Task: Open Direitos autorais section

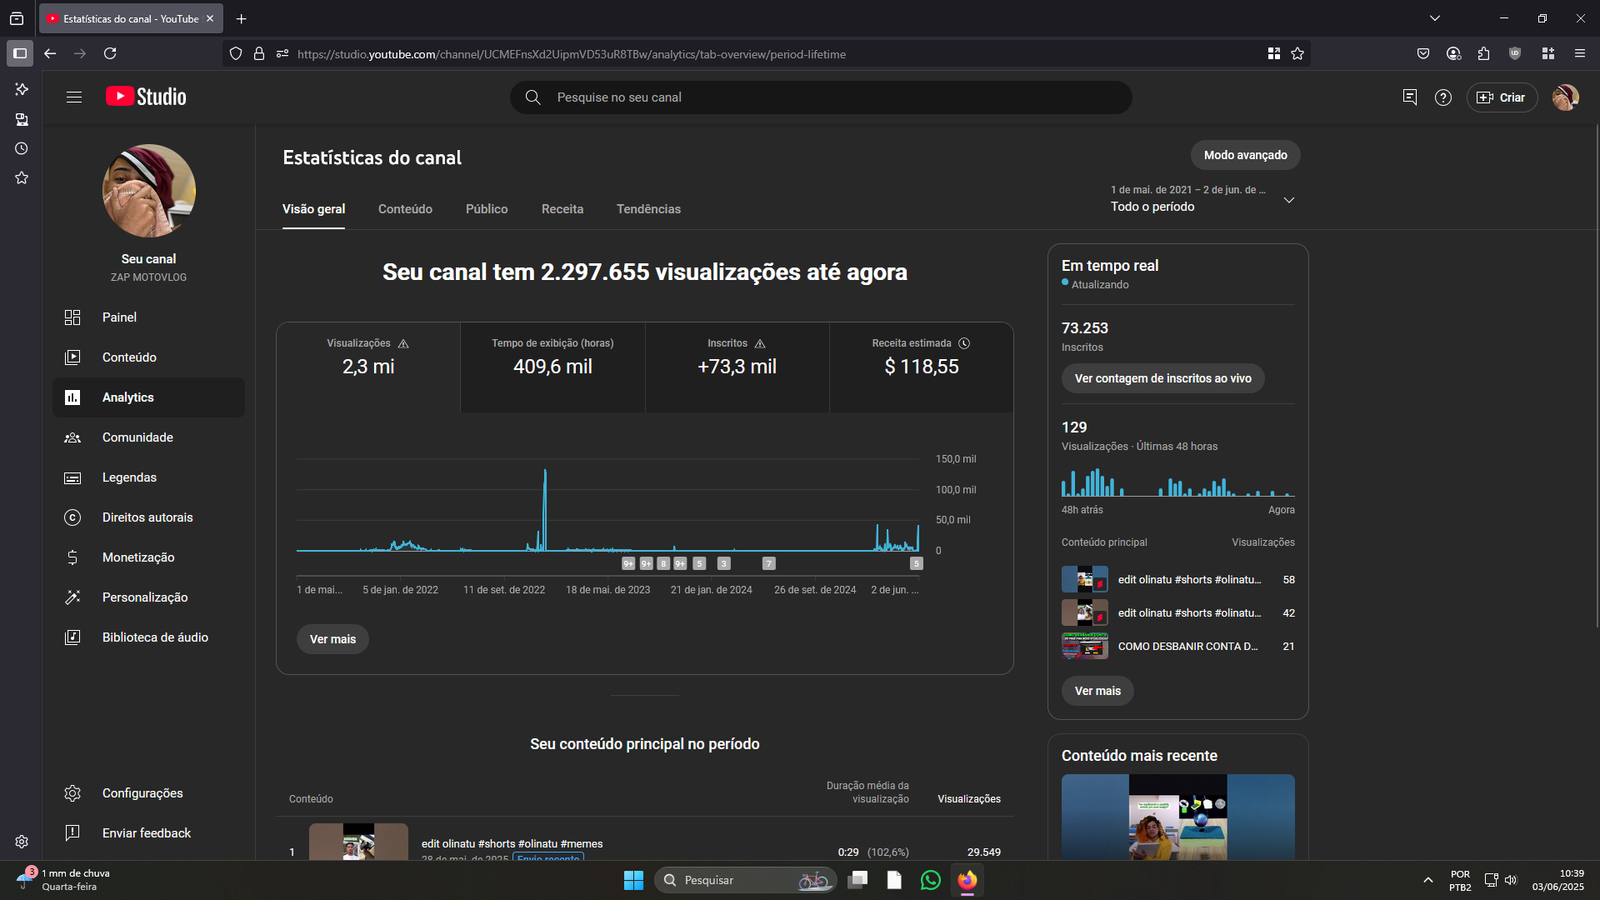Action: (148, 517)
